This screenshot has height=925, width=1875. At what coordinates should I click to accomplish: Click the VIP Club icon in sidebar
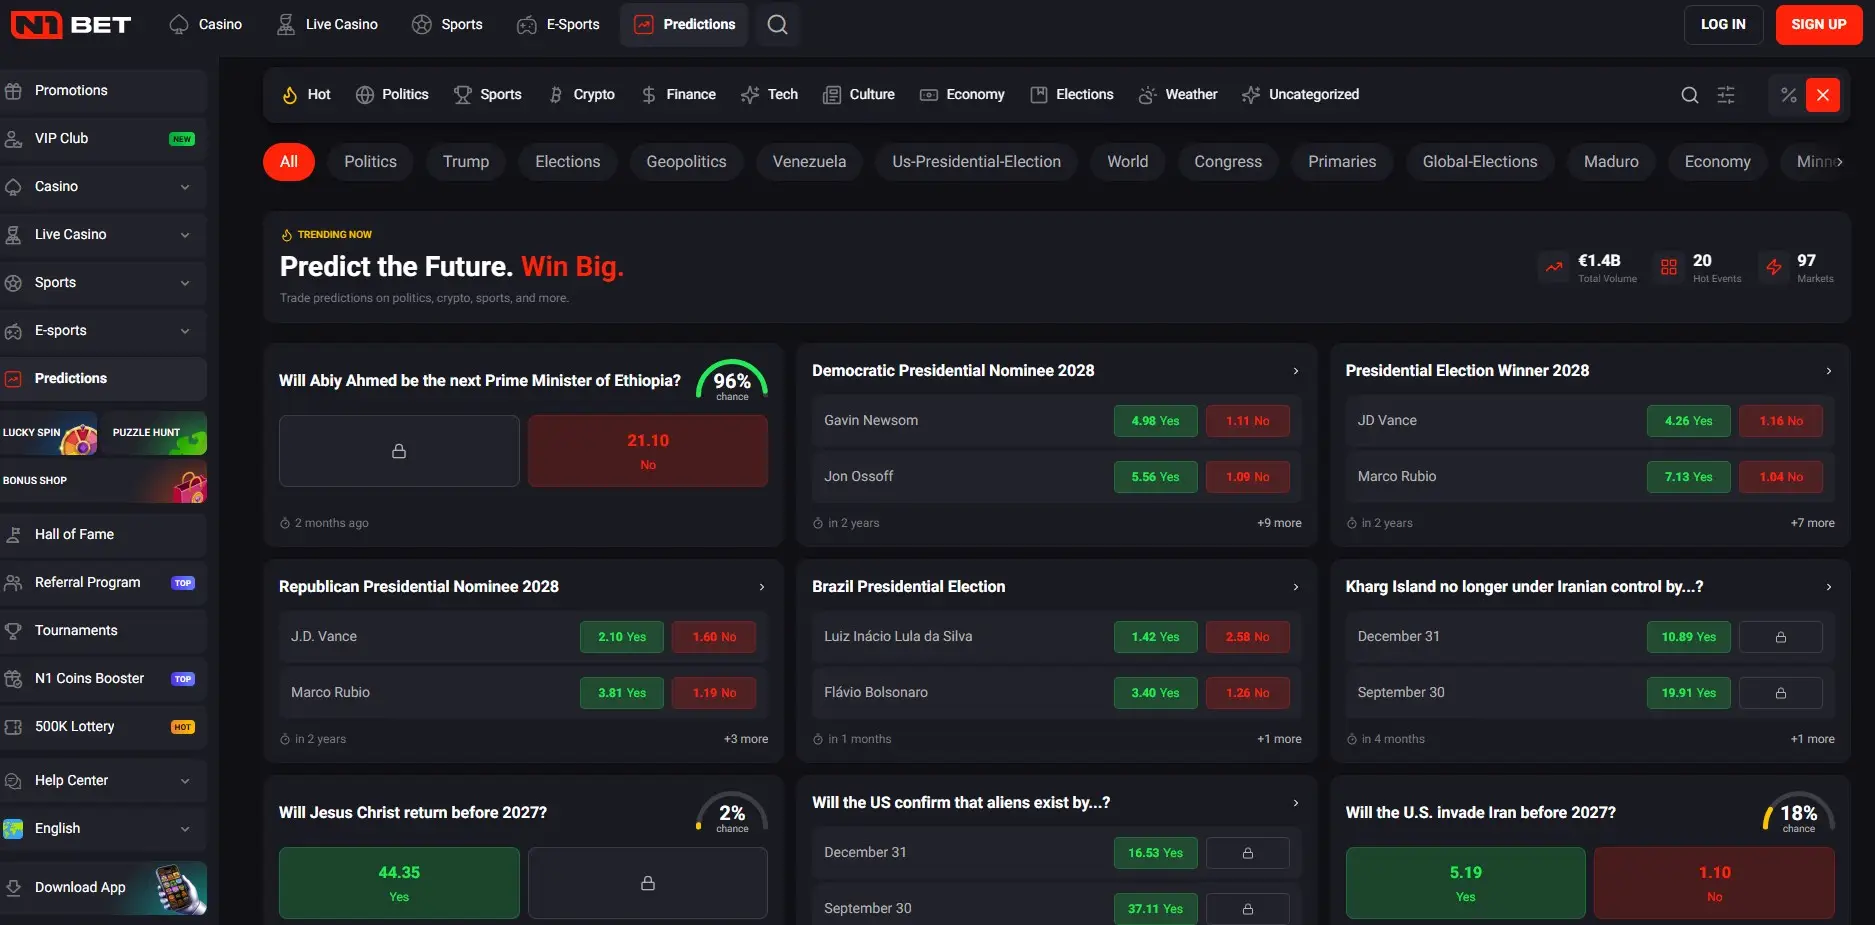(x=13, y=139)
